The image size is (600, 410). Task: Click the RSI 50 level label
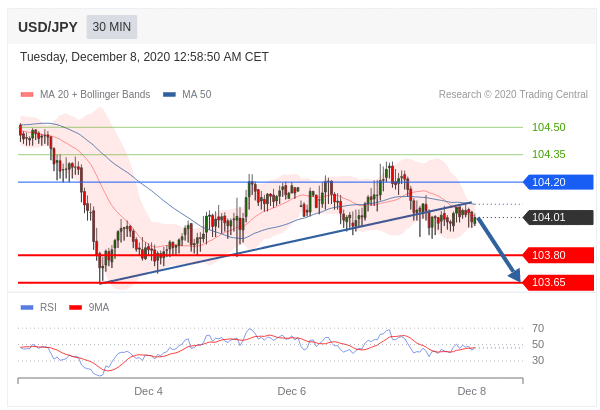tap(538, 344)
